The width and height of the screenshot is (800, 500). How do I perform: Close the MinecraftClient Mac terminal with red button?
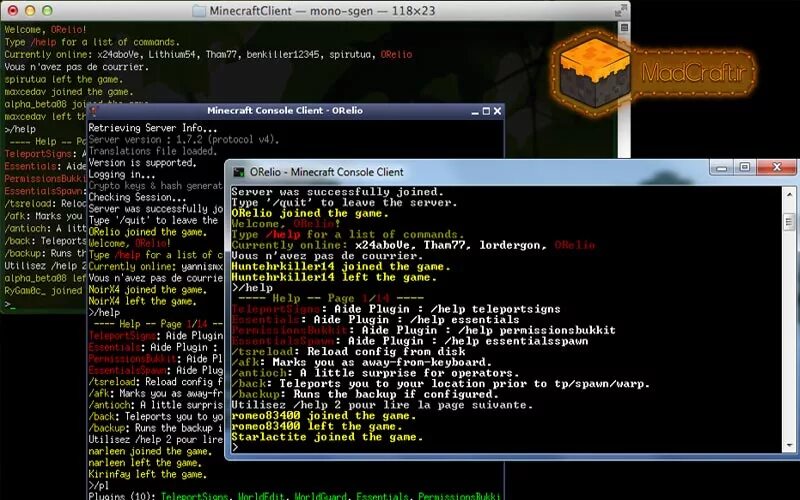[13, 10]
